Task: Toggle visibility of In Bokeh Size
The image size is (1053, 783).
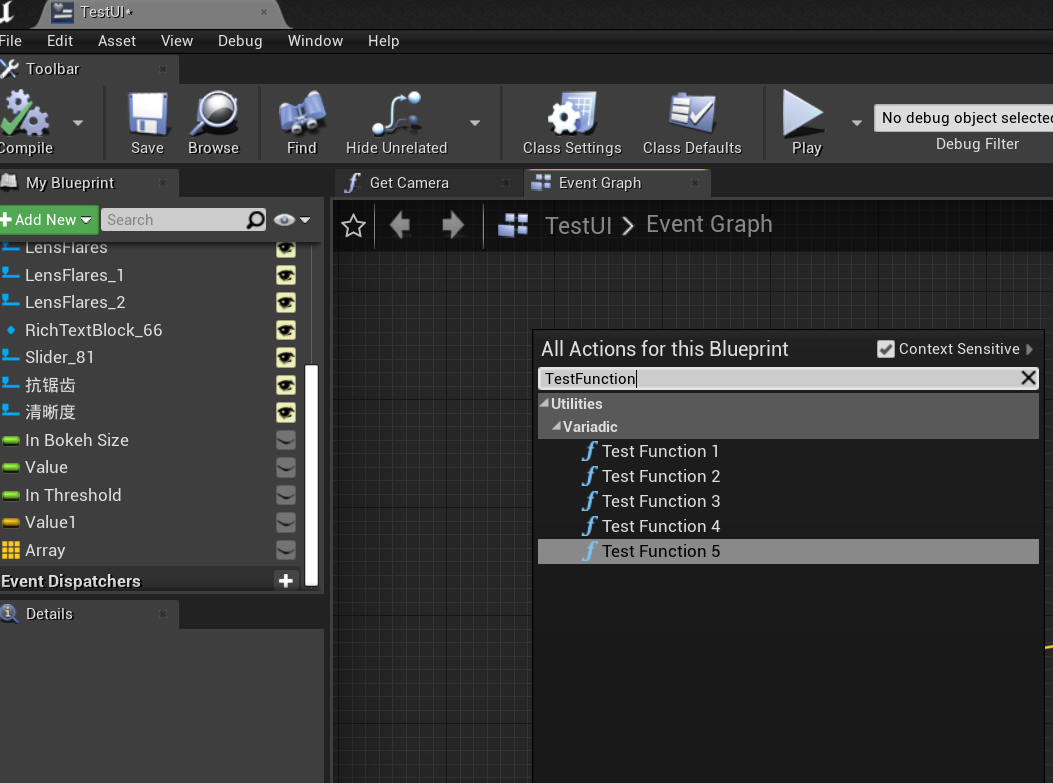Action: tap(285, 441)
